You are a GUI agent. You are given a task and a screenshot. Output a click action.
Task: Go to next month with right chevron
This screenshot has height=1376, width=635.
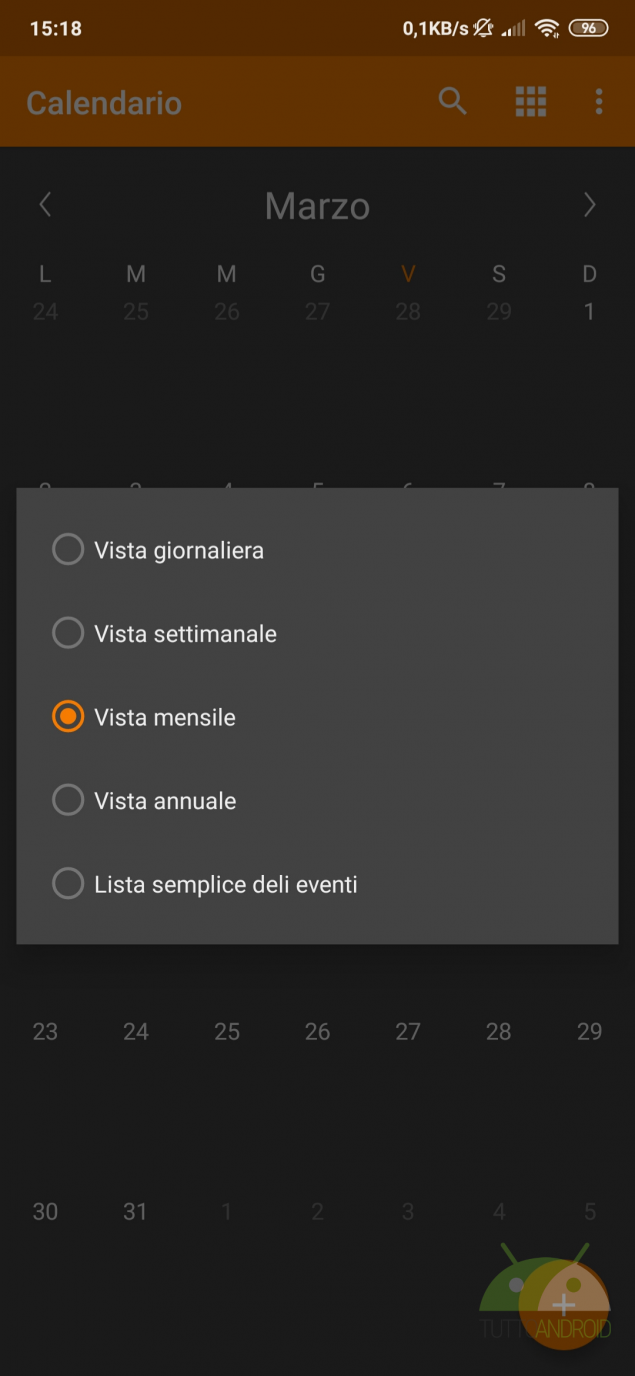(x=589, y=205)
